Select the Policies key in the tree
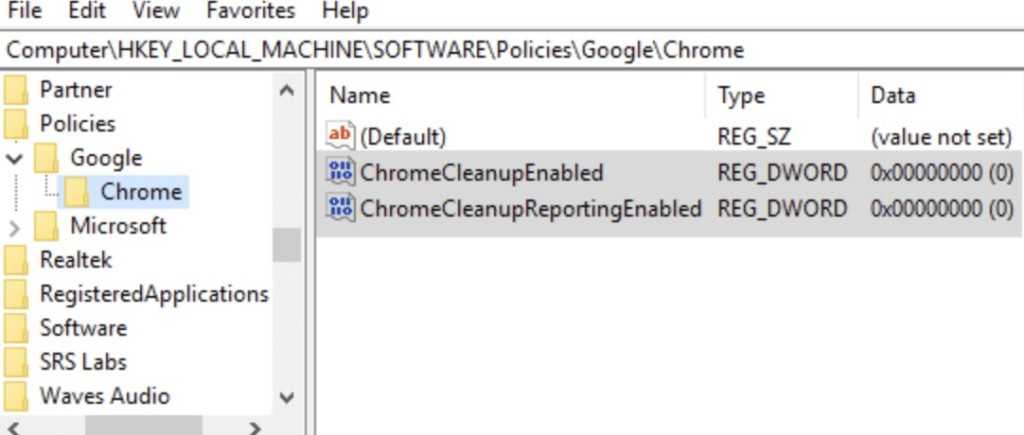The image size is (1024, 435). (x=77, y=124)
